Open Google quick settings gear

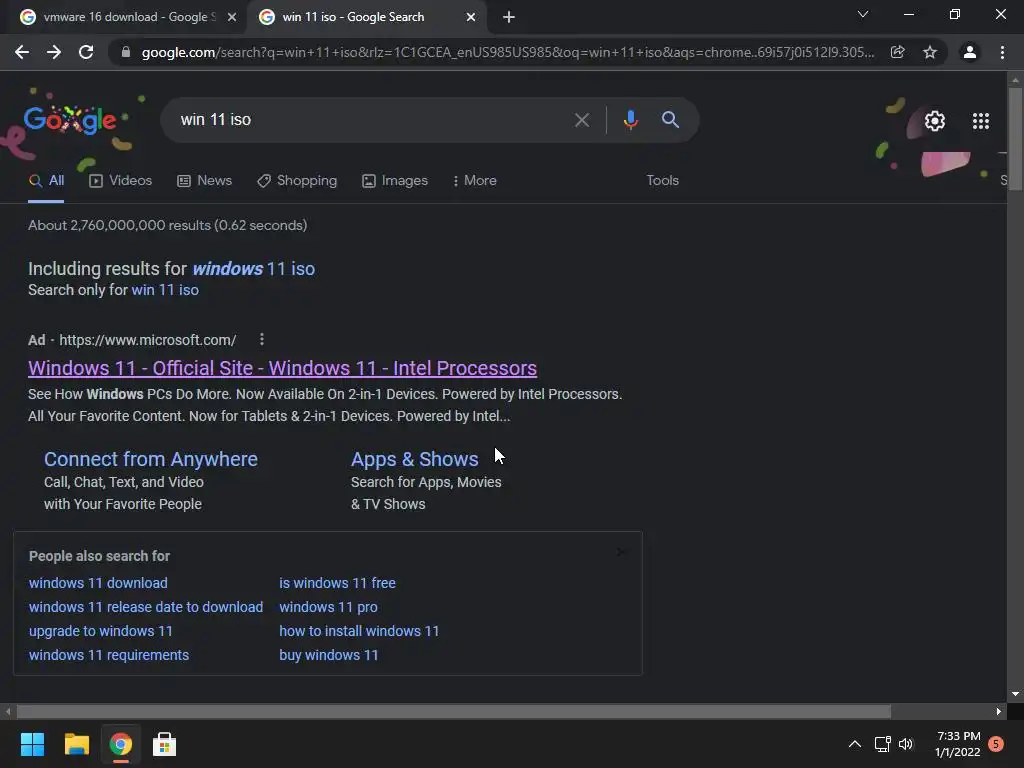pos(935,121)
